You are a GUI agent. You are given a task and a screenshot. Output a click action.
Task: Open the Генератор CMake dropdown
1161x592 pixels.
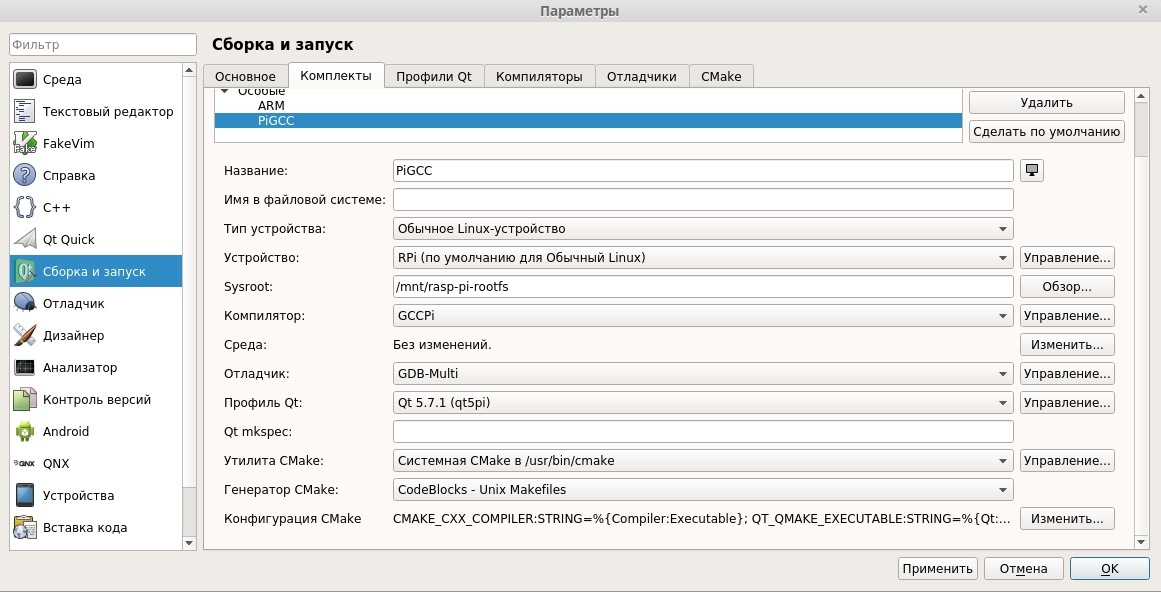click(703, 490)
